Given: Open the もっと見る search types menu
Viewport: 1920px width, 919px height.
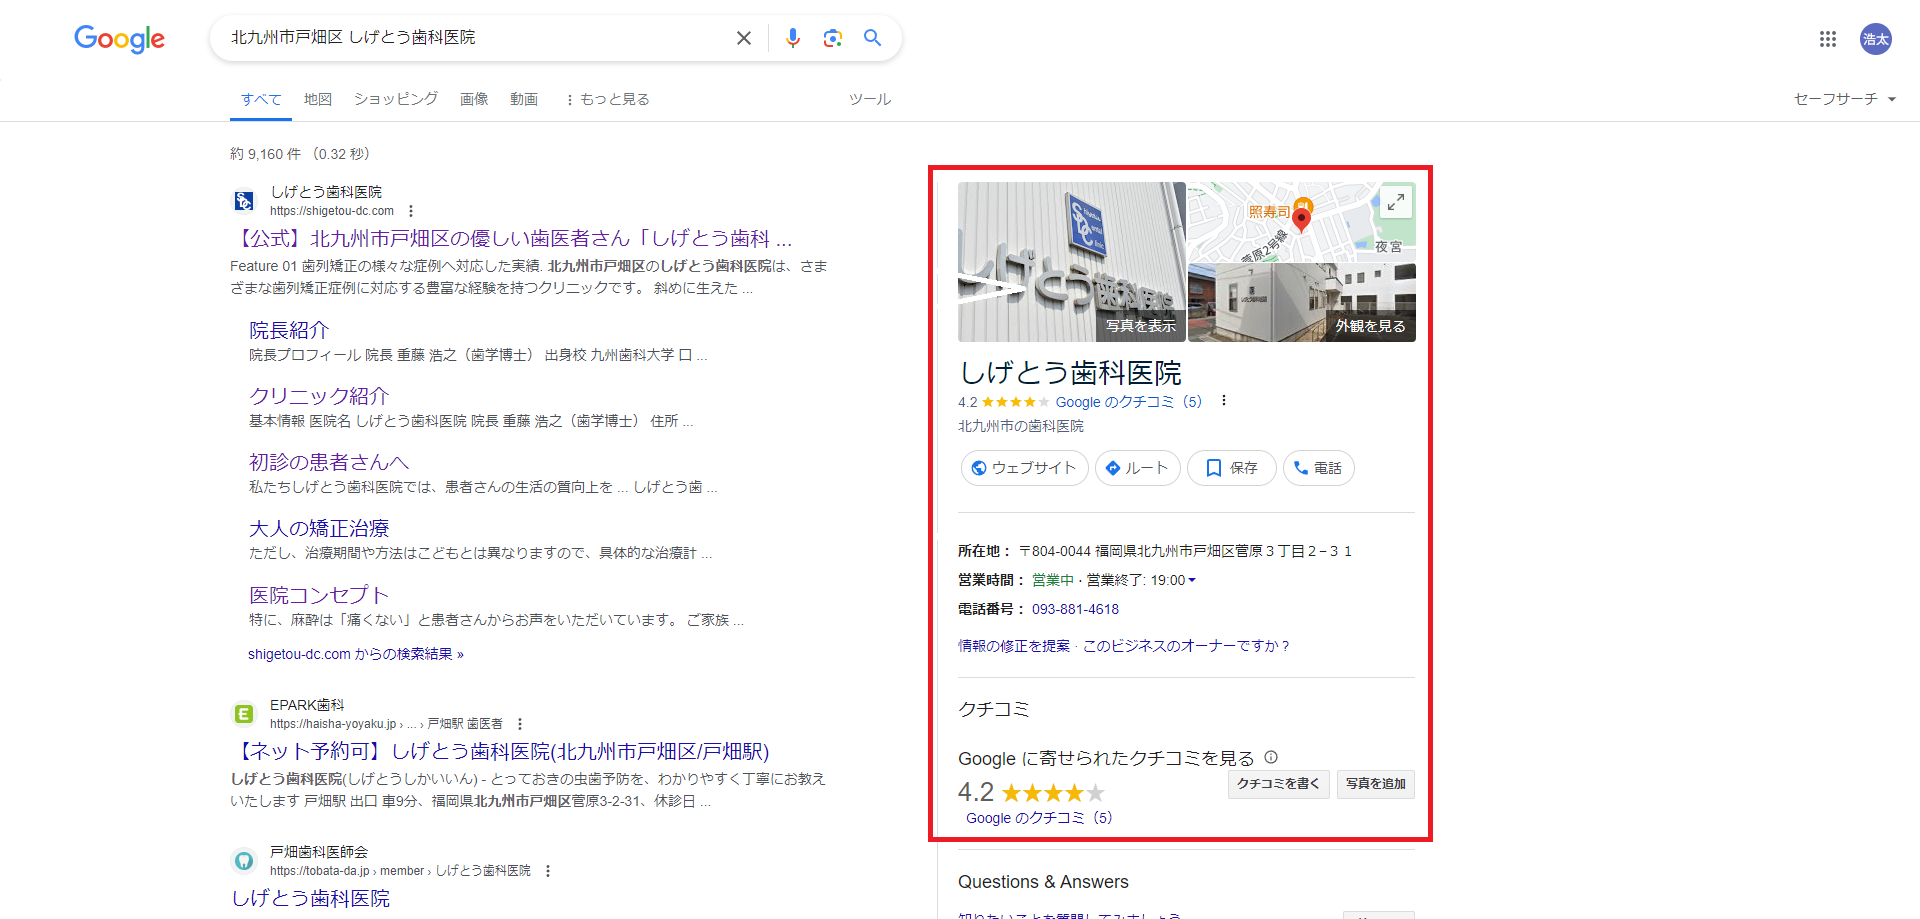Looking at the screenshot, I should pyautogui.click(x=607, y=98).
